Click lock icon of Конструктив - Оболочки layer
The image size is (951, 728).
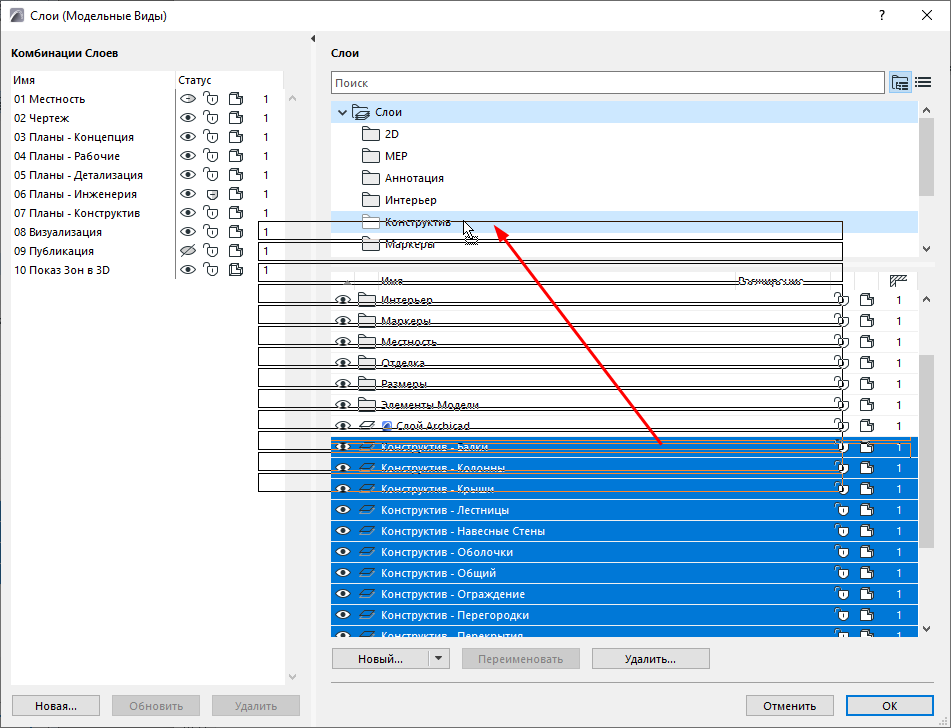tap(842, 552)
